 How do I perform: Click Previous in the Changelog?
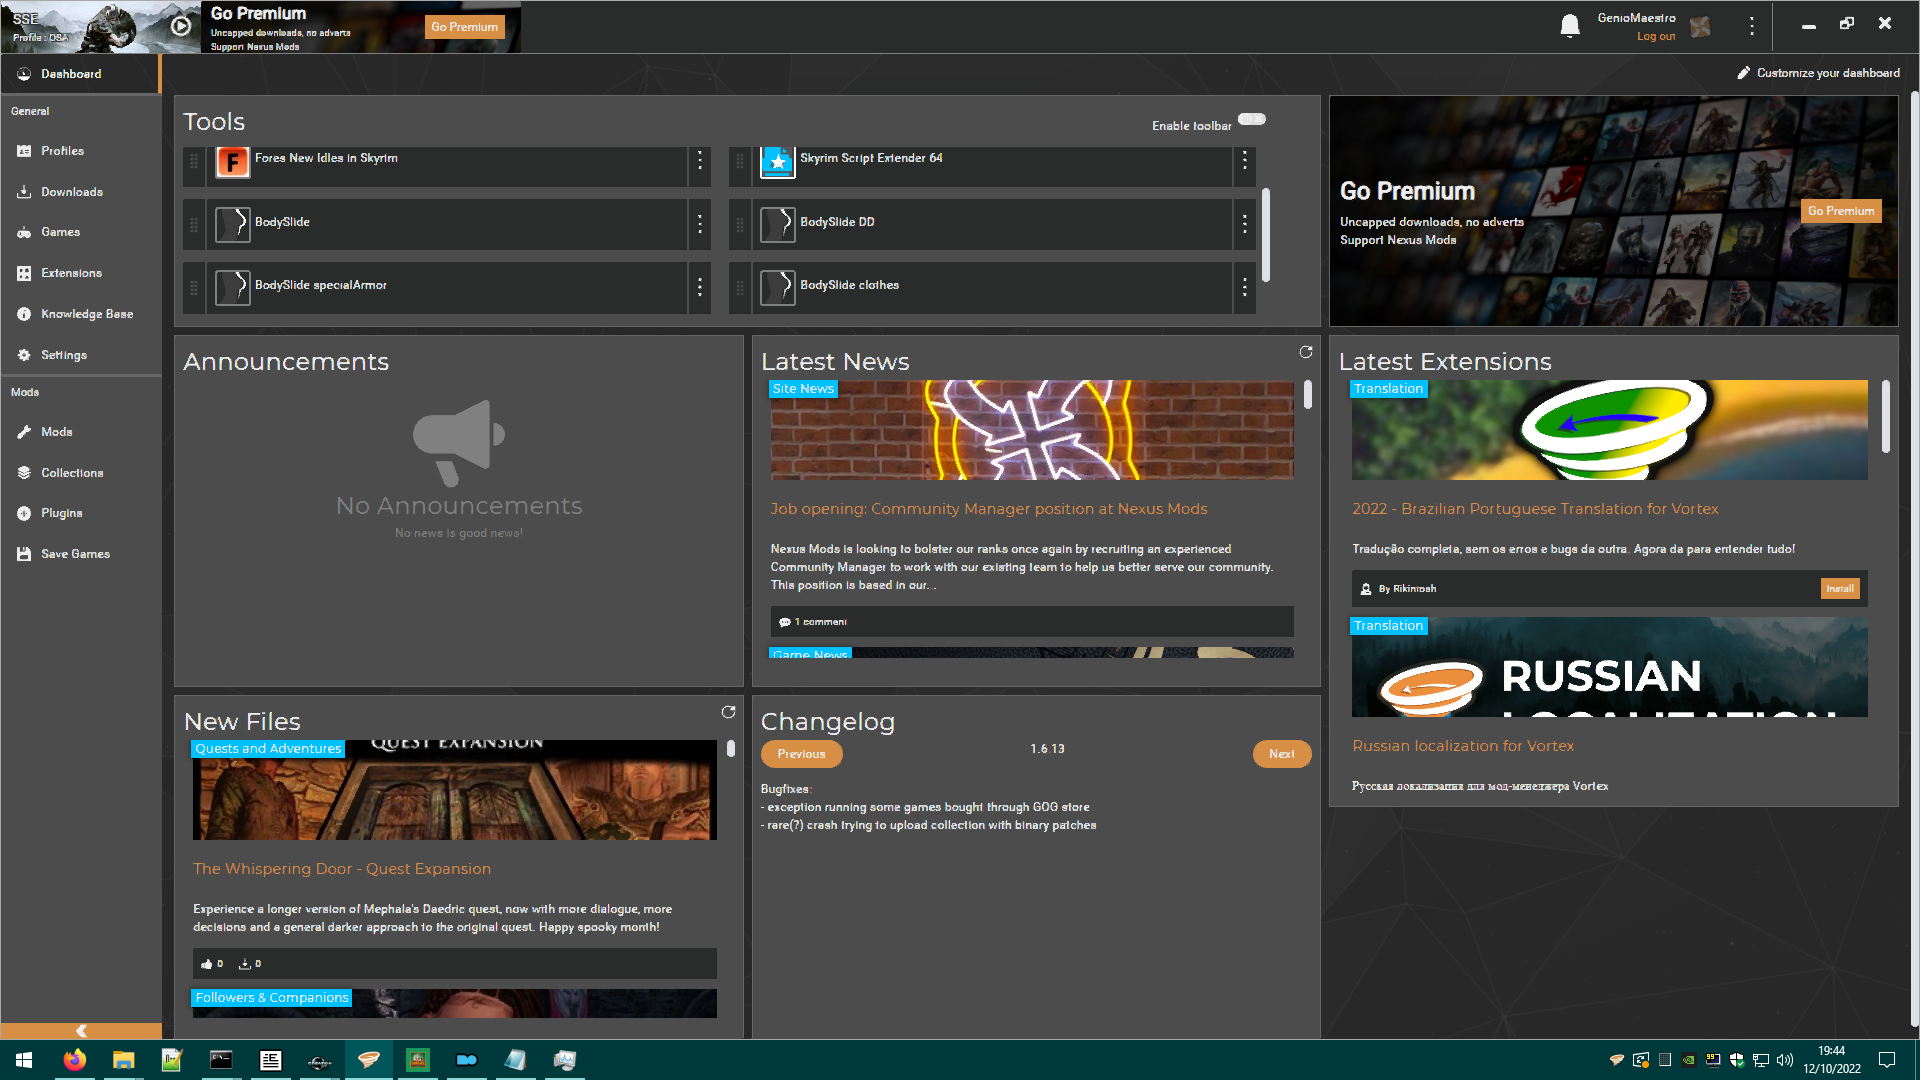pyautogui.click(x=801, y=754)
